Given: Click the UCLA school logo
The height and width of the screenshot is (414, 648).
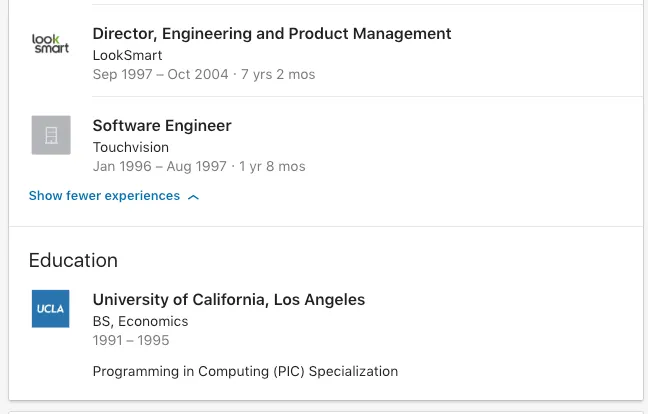Looking at the screenshot, I should [50, 309].
